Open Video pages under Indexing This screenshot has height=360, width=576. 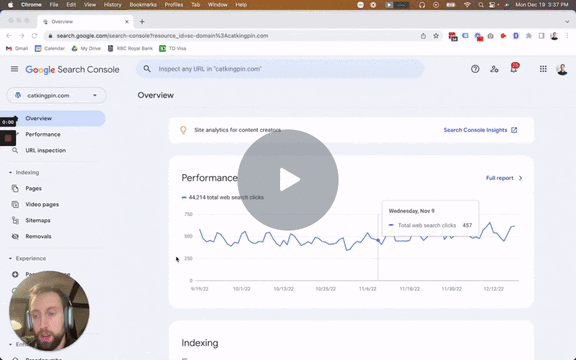point(42,204)
